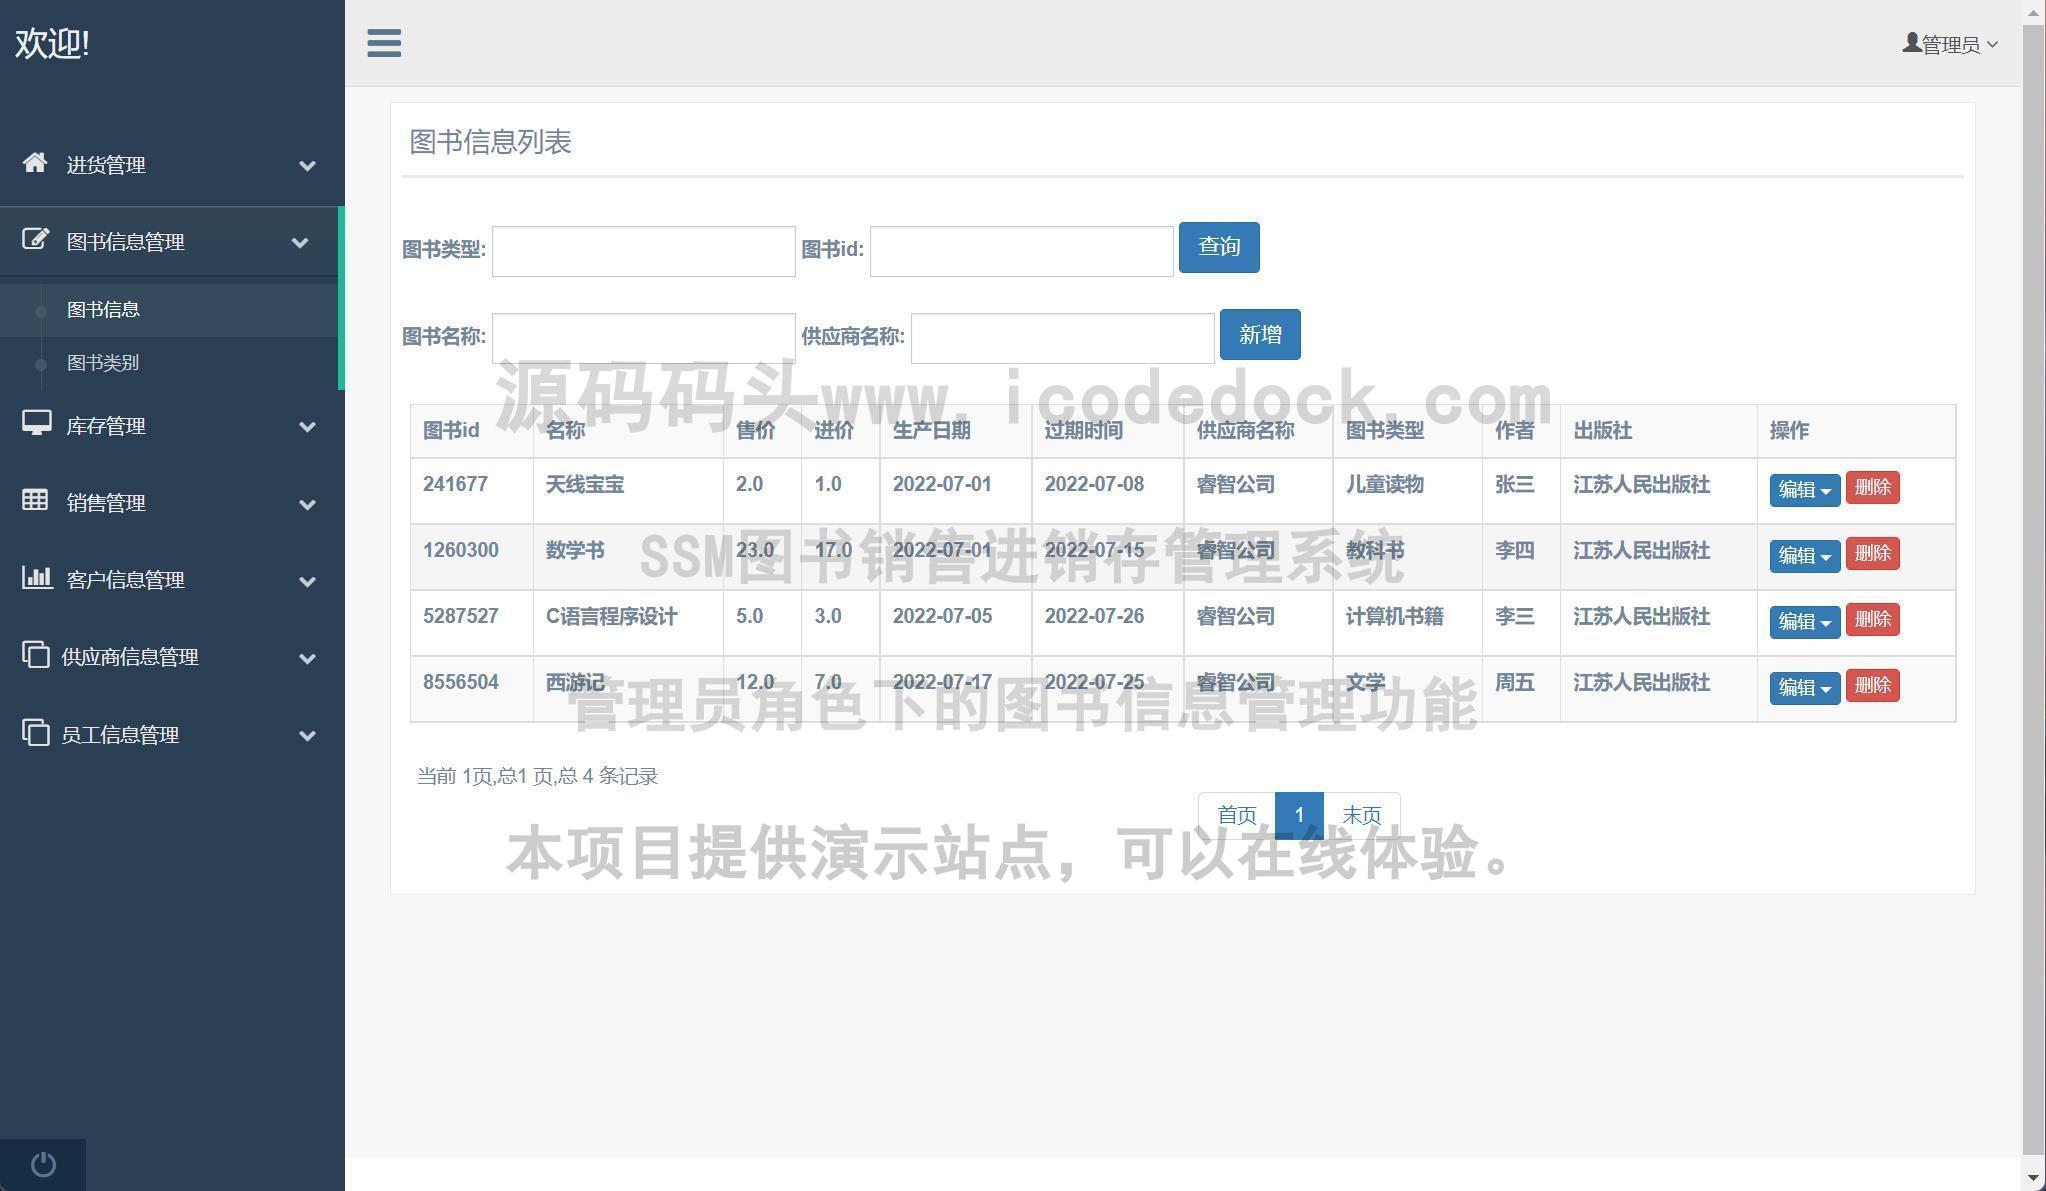
Task: Expand the 进货管理 chevron
Action: click(x=307, y=166)
